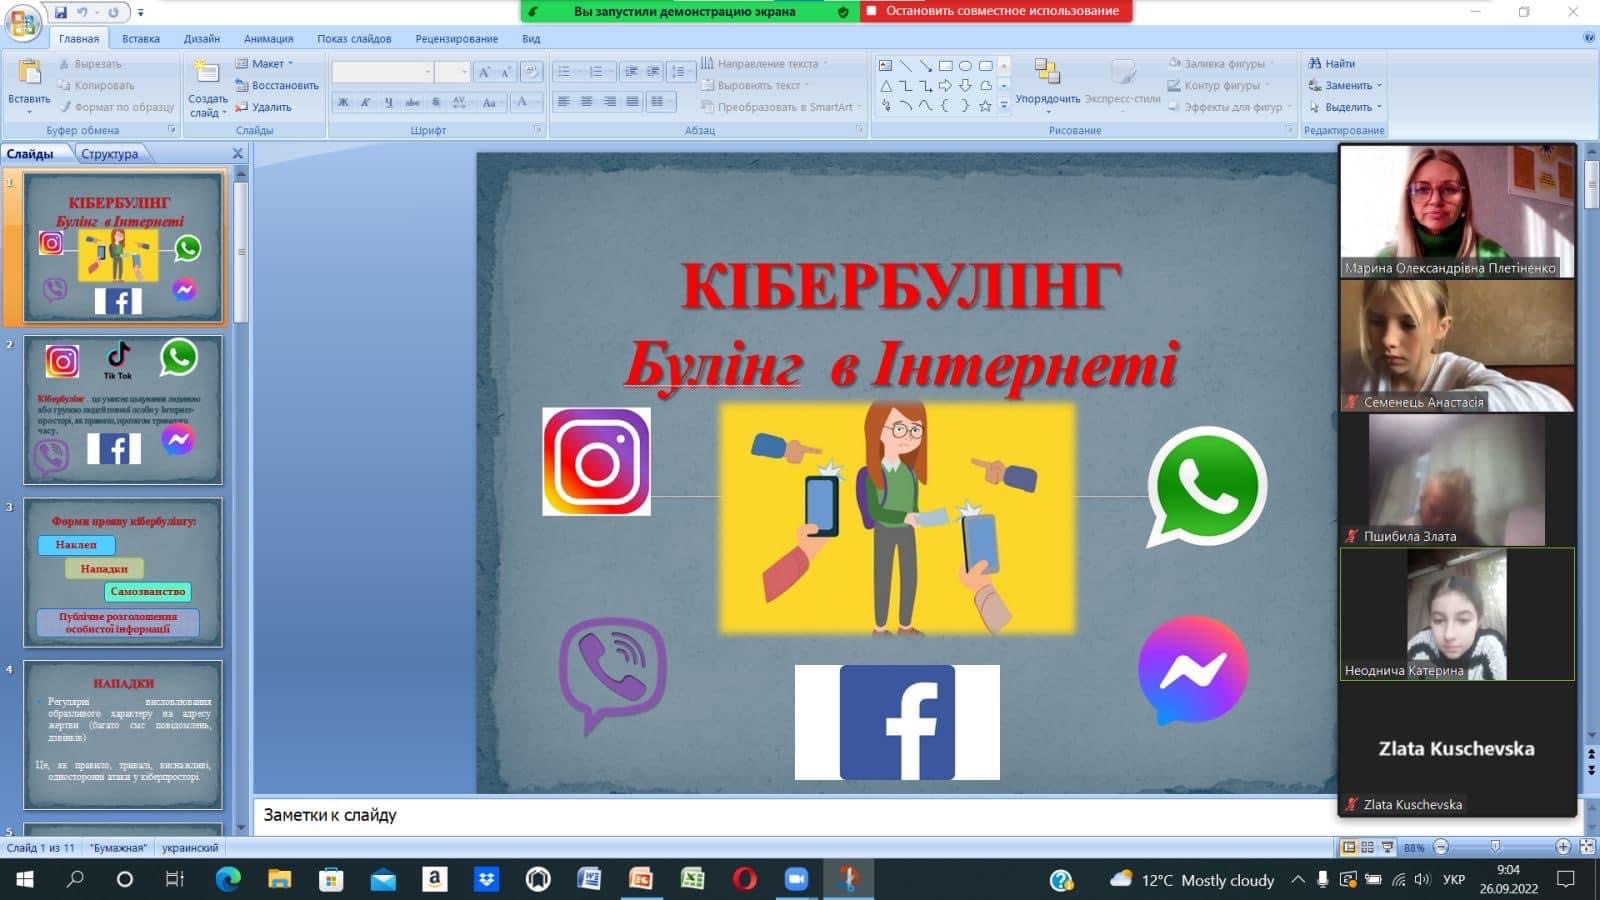Toggle text shadow S formatting

pyautogui.click(x=436, y=102)
